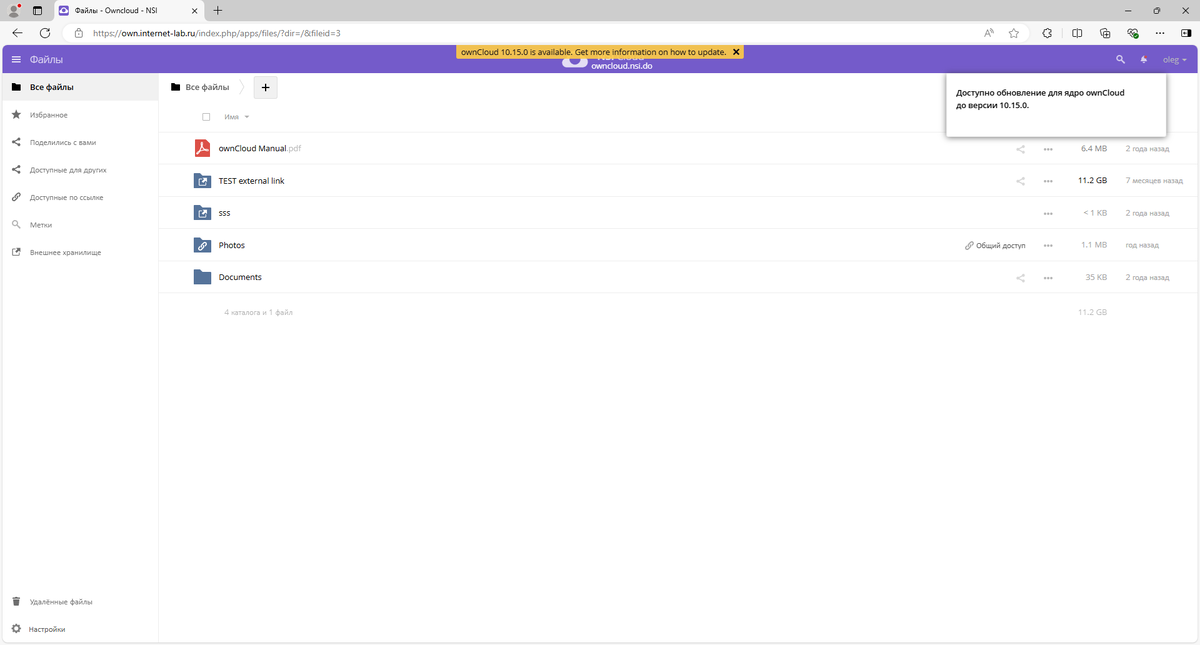Image resolution: width=1200 pixels, height=645 pixels.
Task: Add page to favorites with star icon
Action: [x=1014, y=33]
